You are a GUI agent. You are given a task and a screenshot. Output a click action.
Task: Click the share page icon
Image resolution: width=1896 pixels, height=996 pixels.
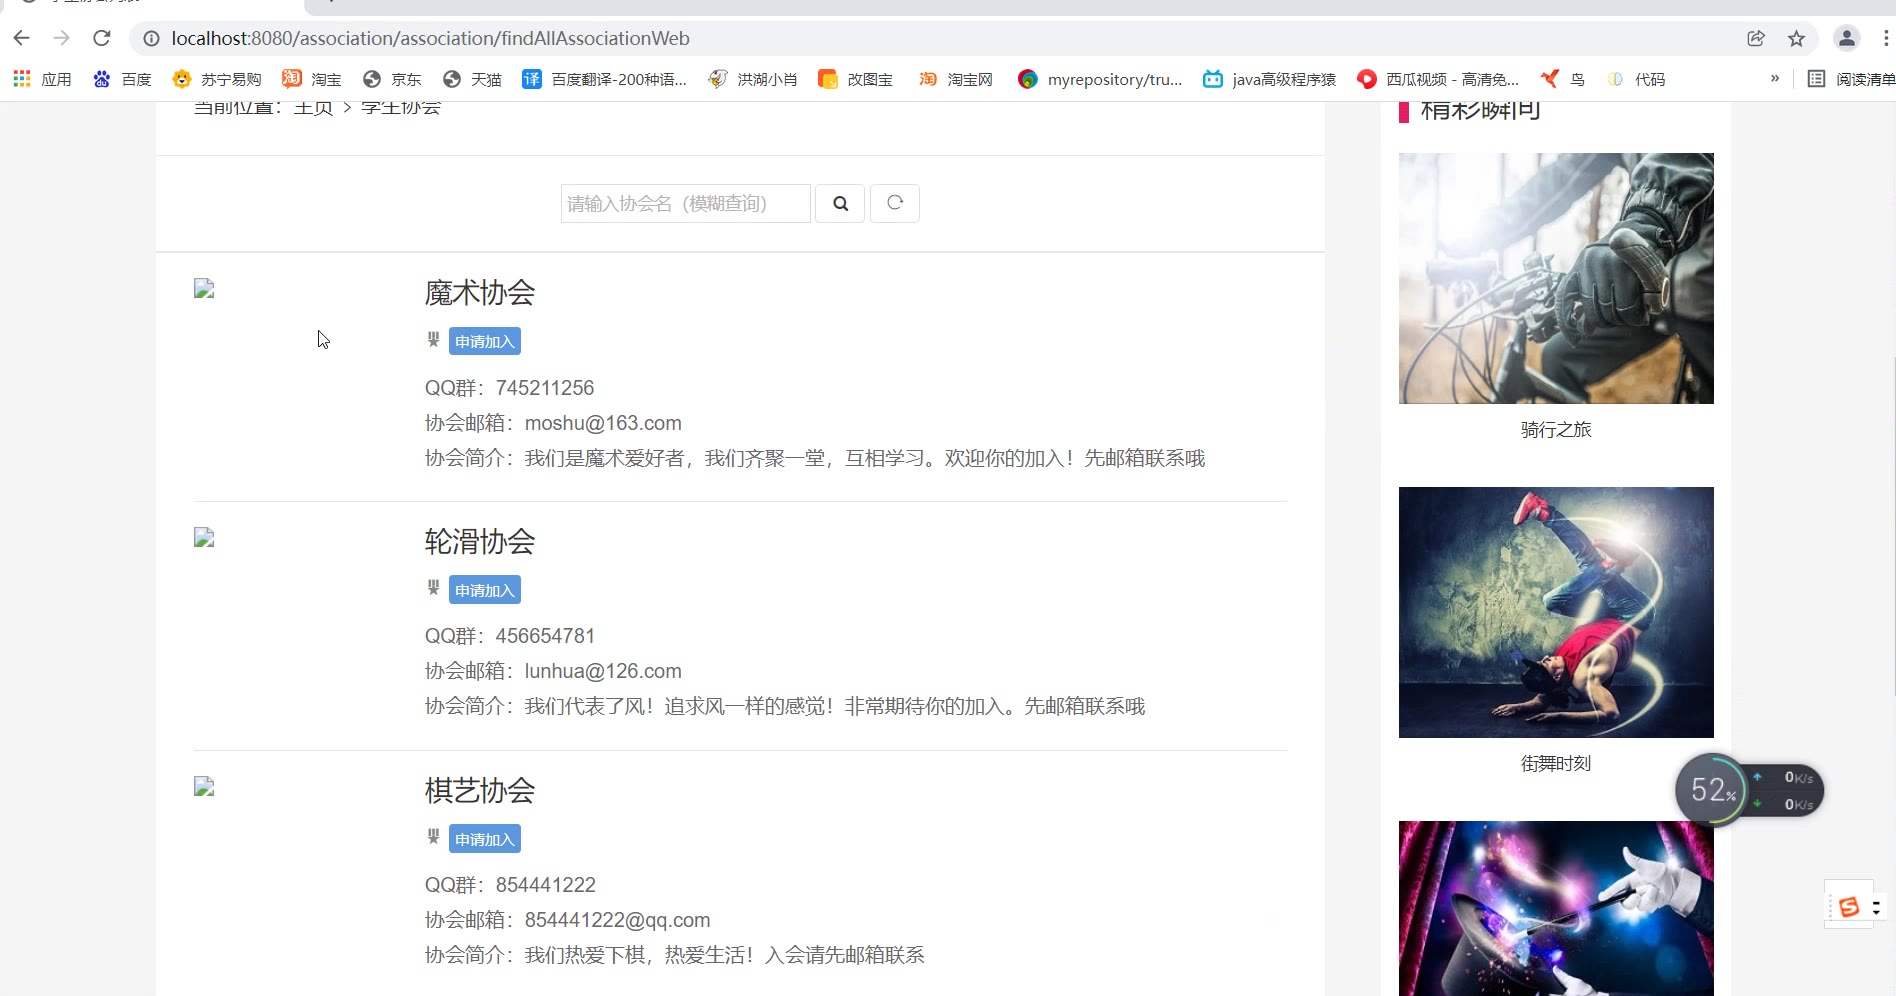(1756, 38)
